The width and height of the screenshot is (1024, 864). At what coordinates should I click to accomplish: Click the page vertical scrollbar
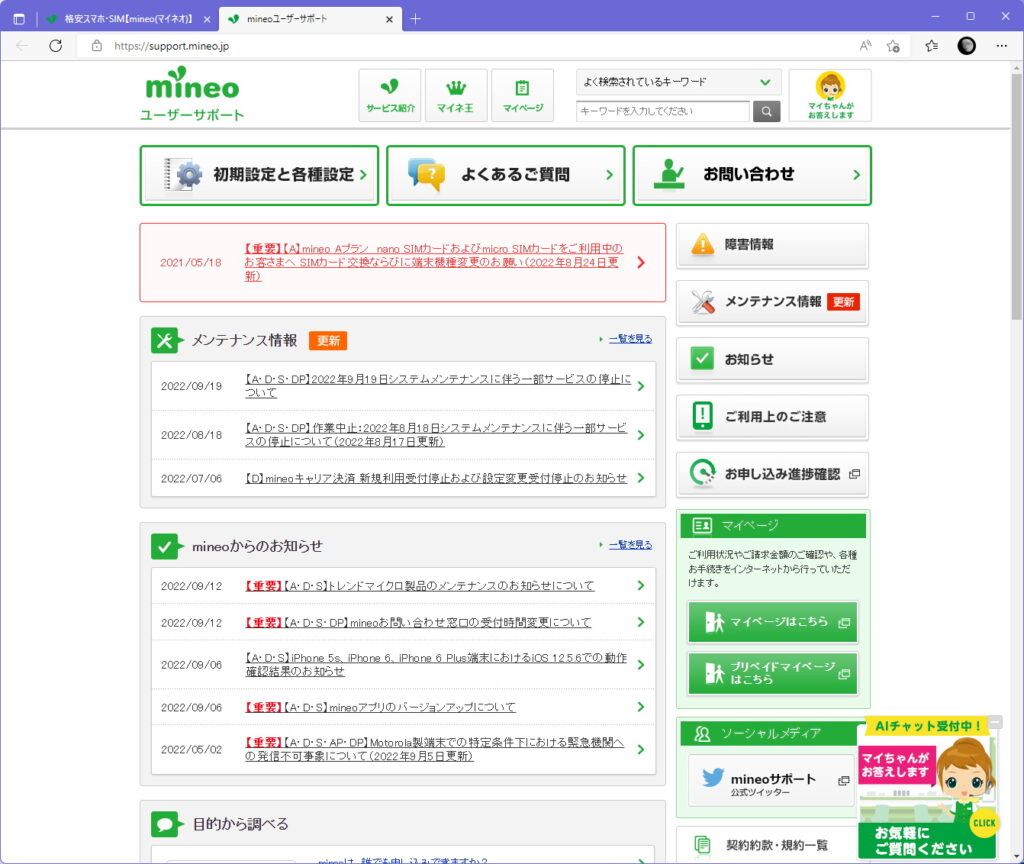(x=1017, y=196)
